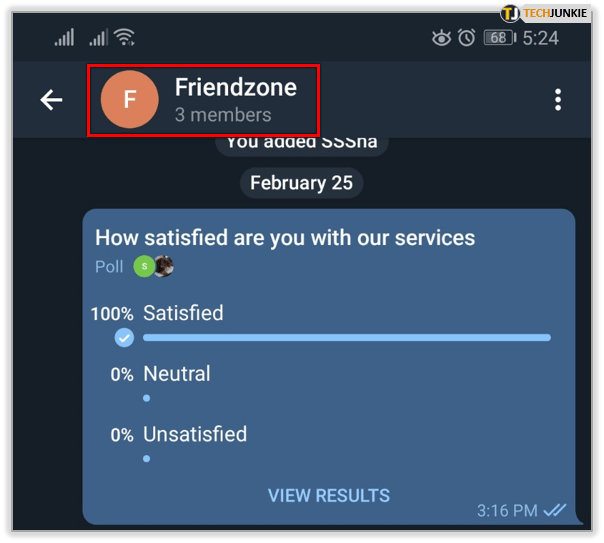Click the photo voter avatar

click(164, 266)
